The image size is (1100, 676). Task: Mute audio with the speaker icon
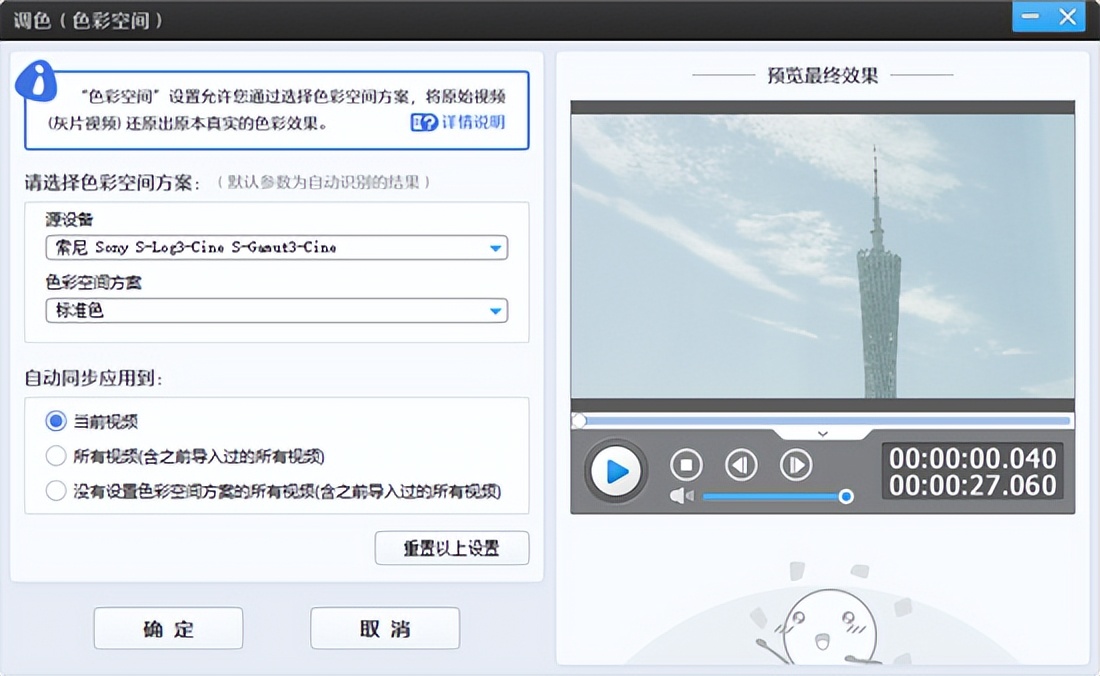click(681, 496)
